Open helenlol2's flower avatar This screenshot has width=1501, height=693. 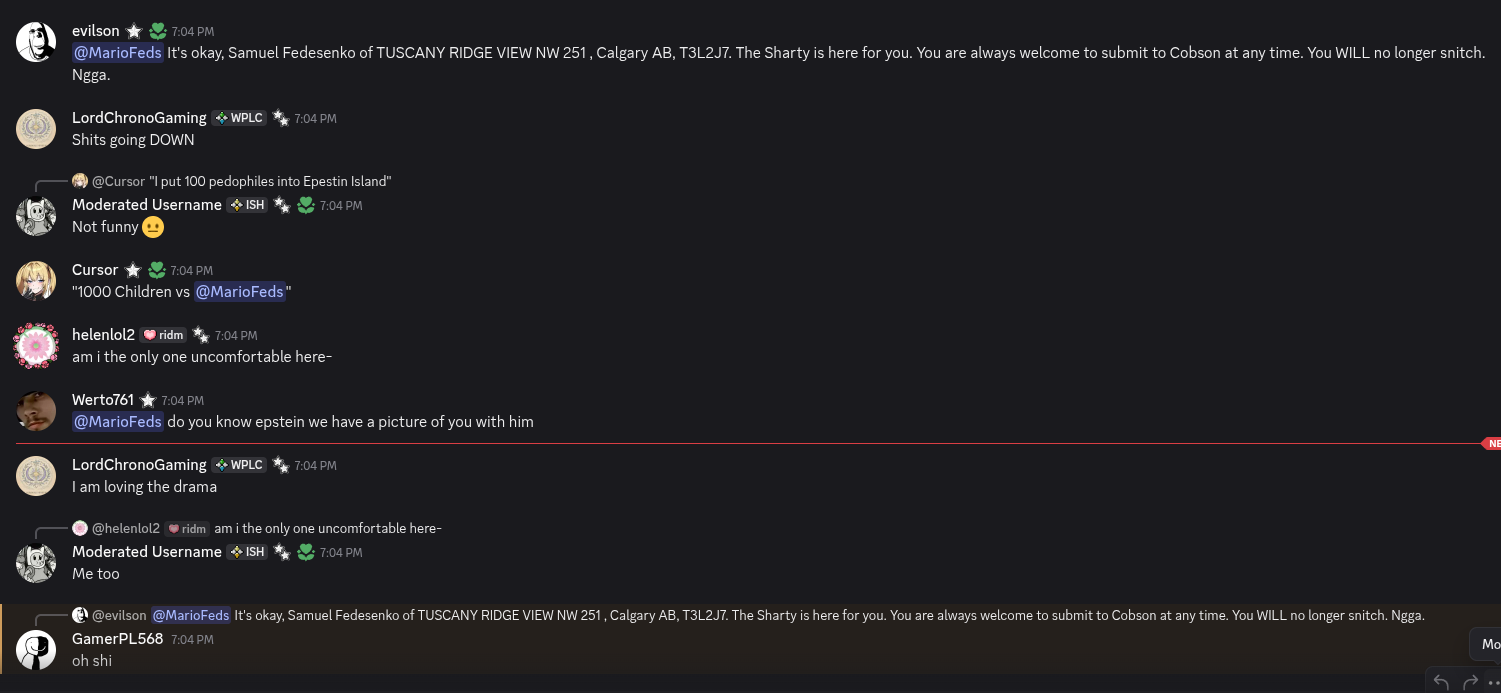click(x=36, y=346)
